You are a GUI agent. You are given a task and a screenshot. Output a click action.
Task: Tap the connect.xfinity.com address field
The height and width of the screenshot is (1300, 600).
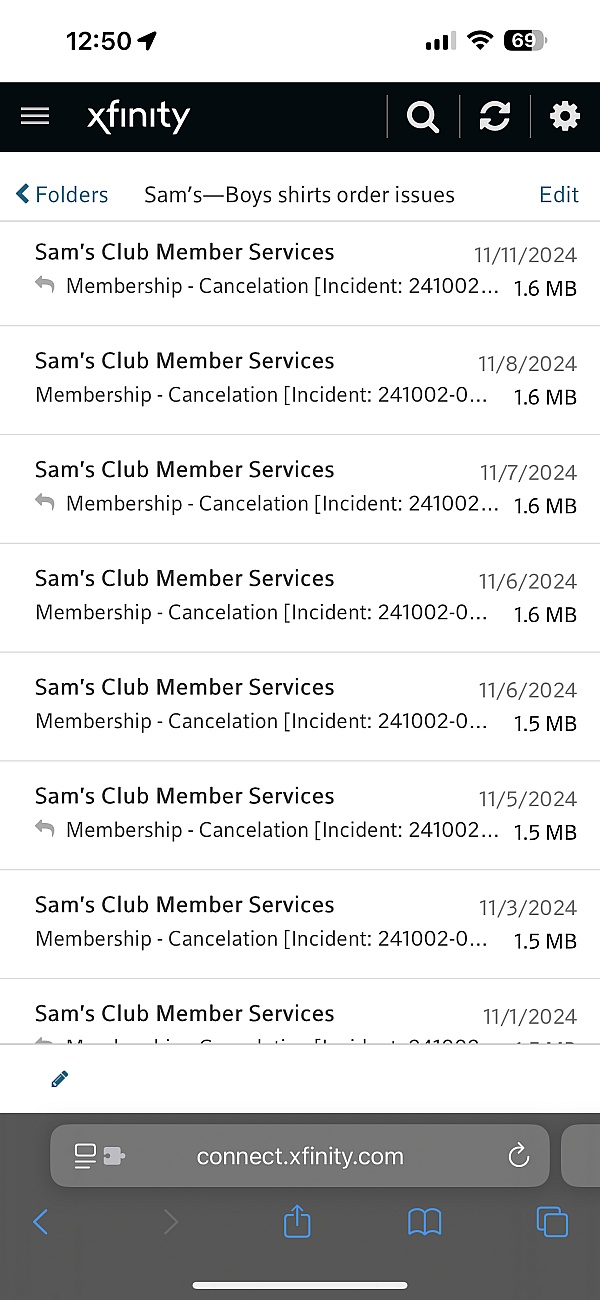point(300,1157)
